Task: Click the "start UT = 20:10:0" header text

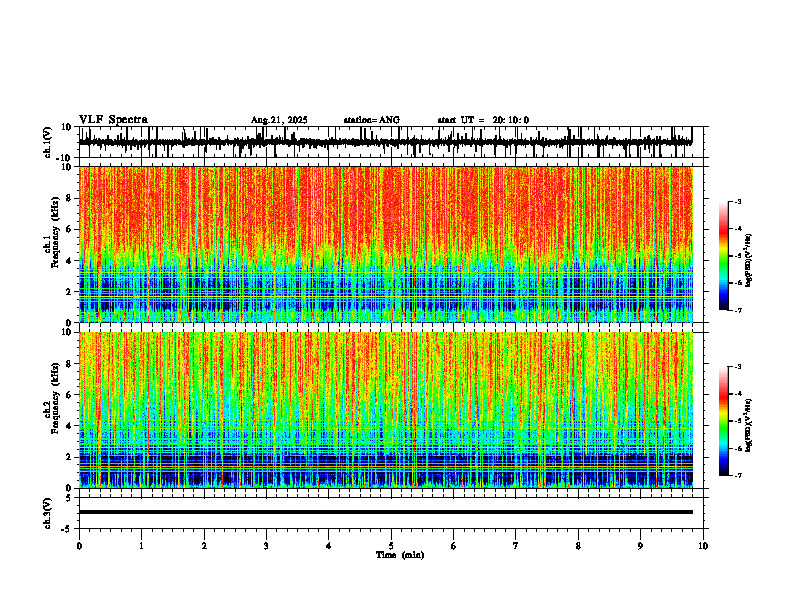Action: [483, 120]
